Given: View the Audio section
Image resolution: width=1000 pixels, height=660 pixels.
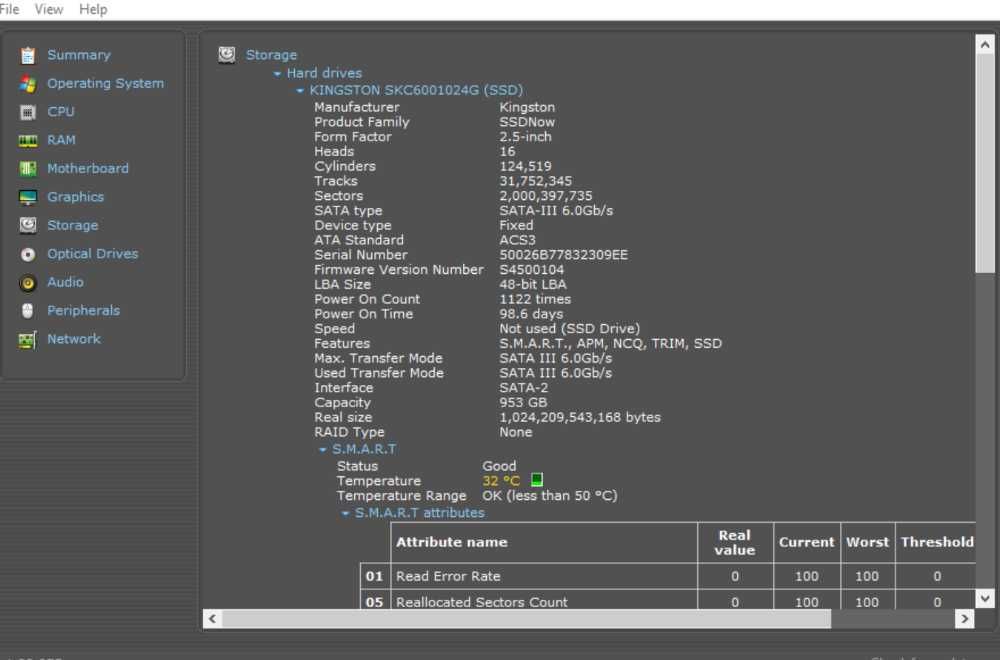Looking at the screenshot, I should click(65, 282).
